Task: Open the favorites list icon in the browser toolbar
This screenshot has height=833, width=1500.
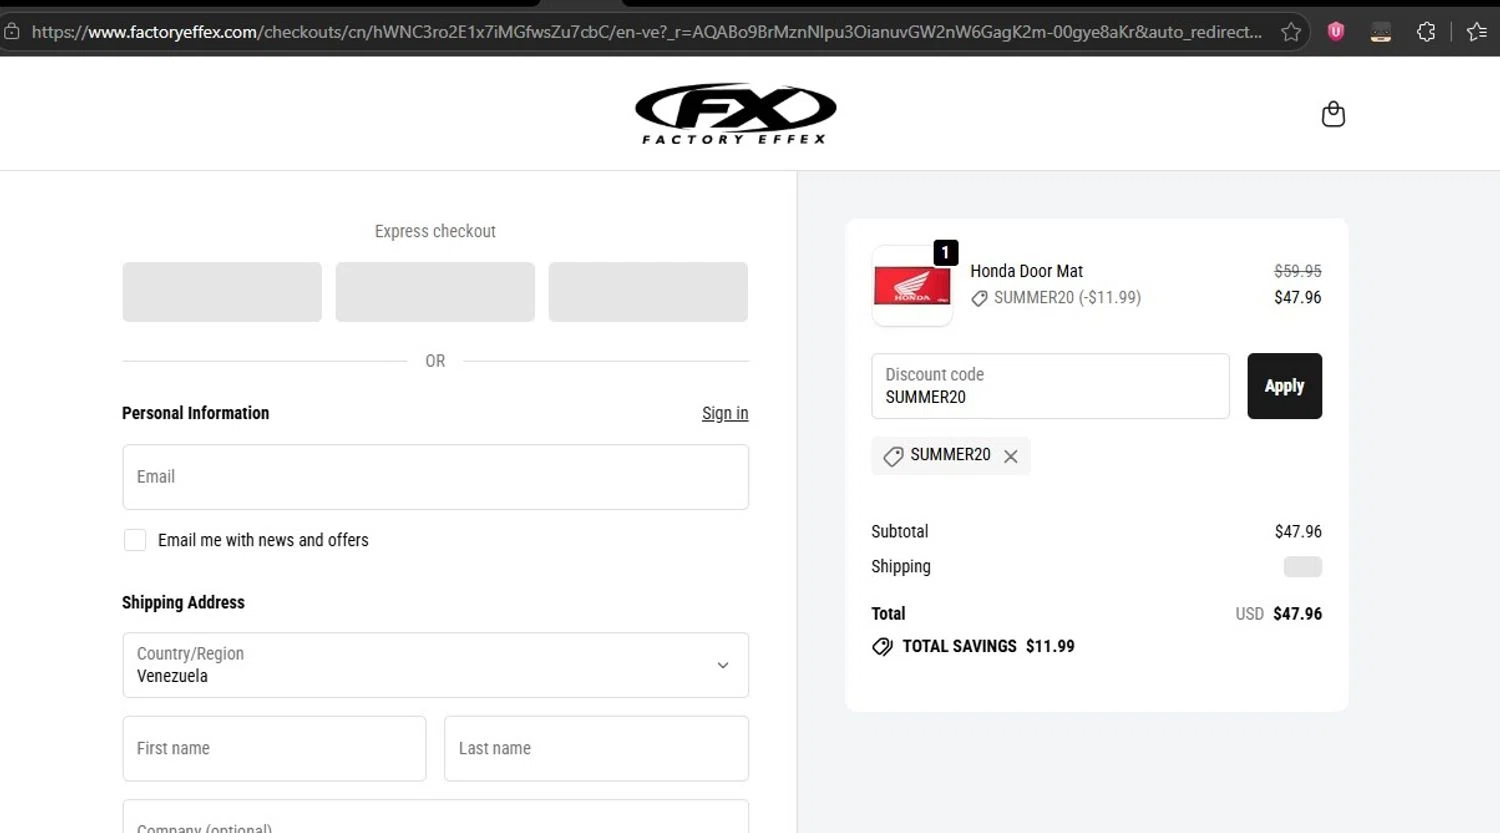Action: 1476,32
